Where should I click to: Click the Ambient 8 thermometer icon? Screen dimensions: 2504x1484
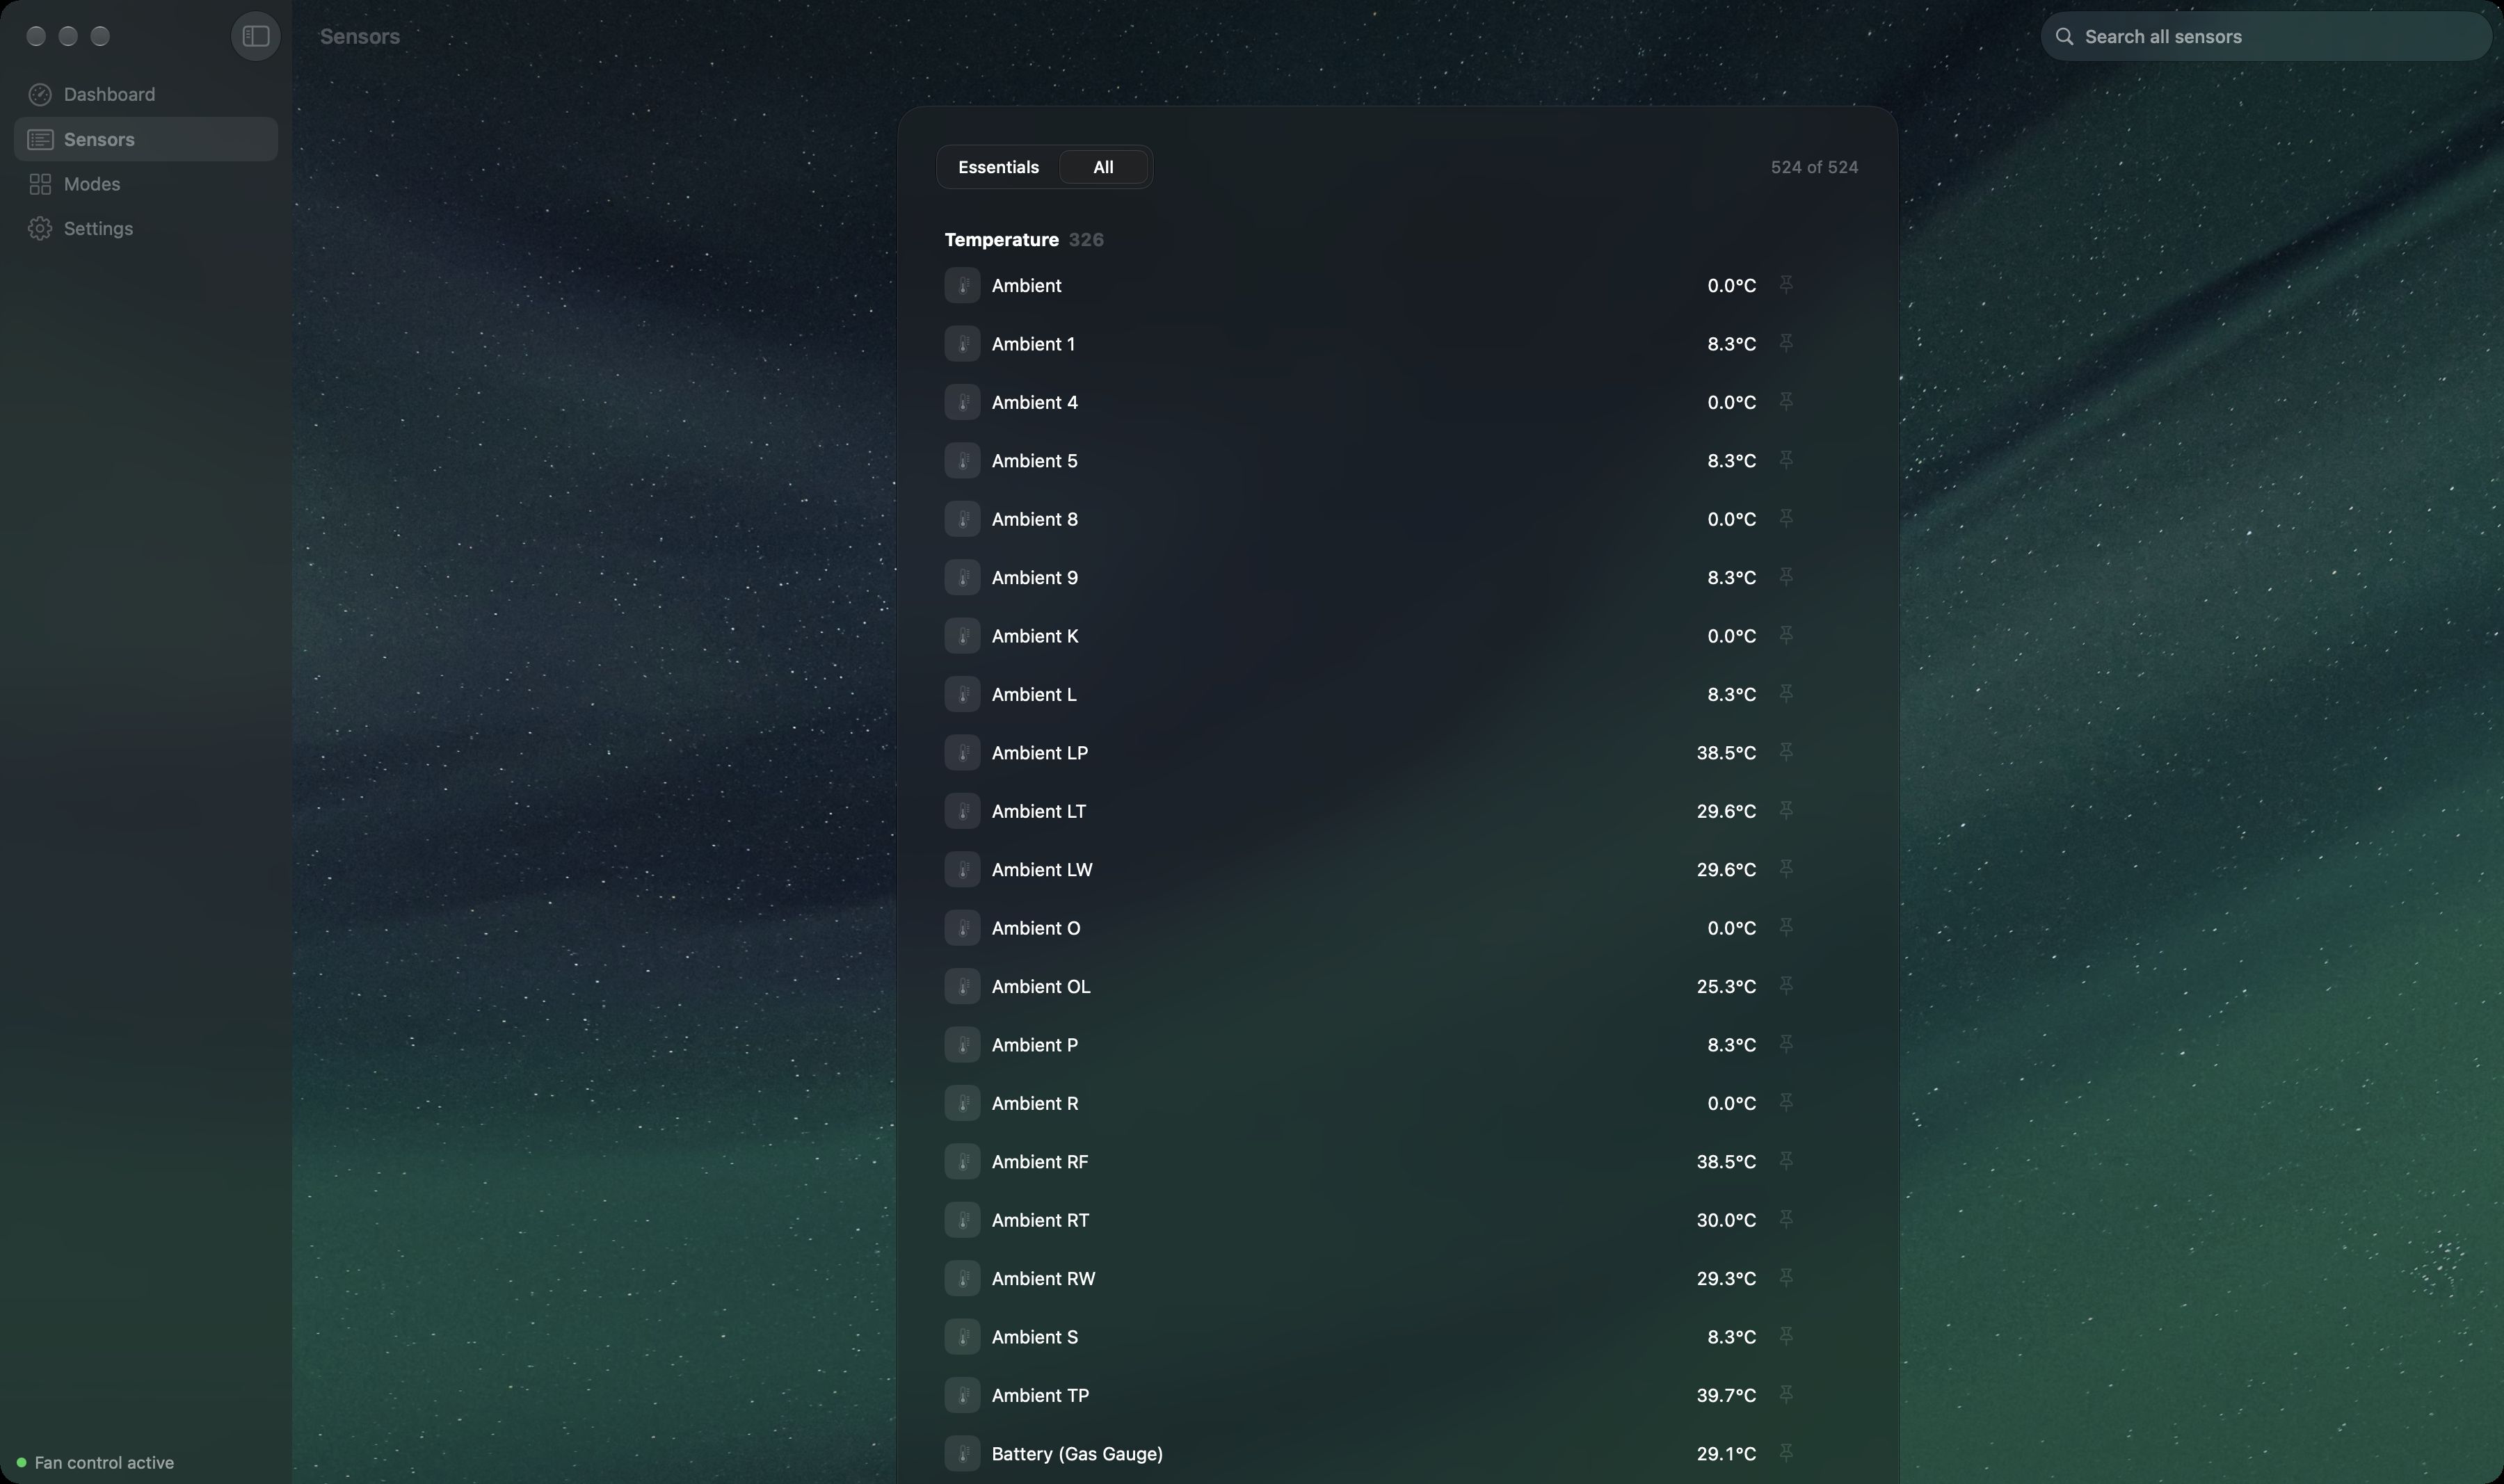pyautogui.click(x=962, y=519)
